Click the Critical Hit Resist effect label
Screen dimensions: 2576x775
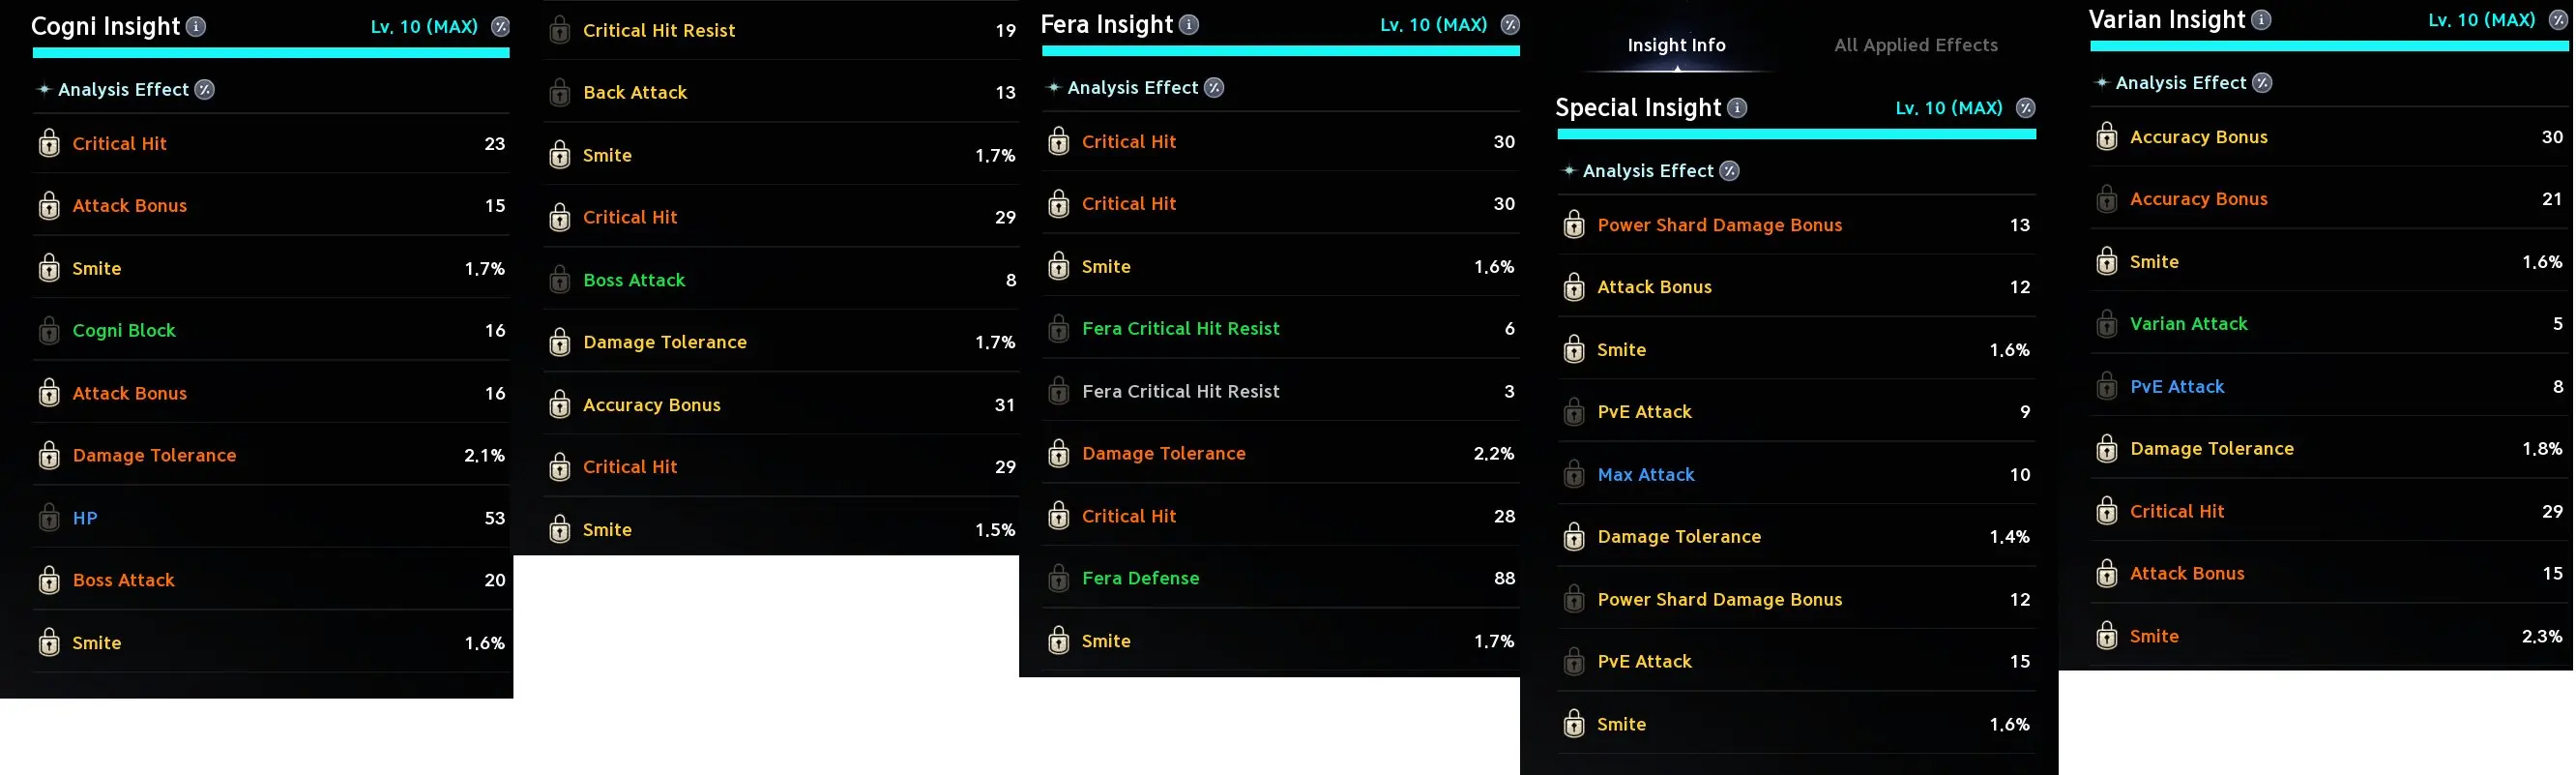(659, 31)
